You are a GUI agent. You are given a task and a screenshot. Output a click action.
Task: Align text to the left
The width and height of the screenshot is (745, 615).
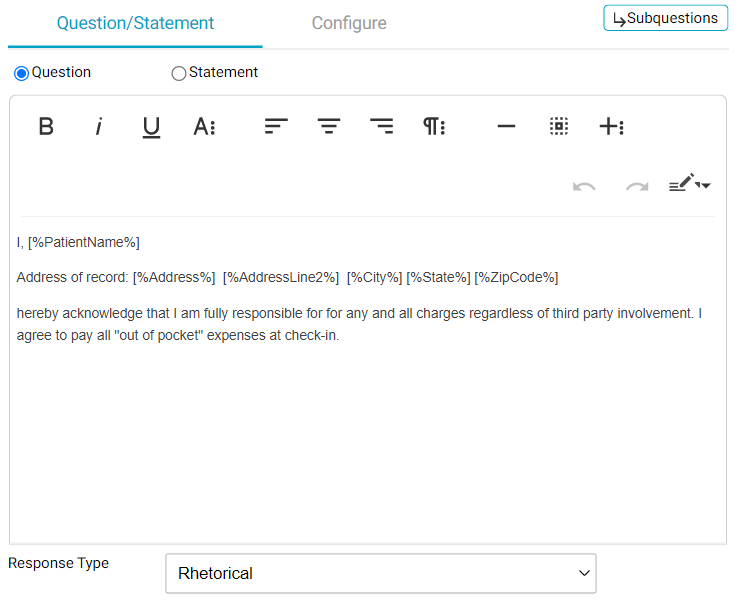276,127
